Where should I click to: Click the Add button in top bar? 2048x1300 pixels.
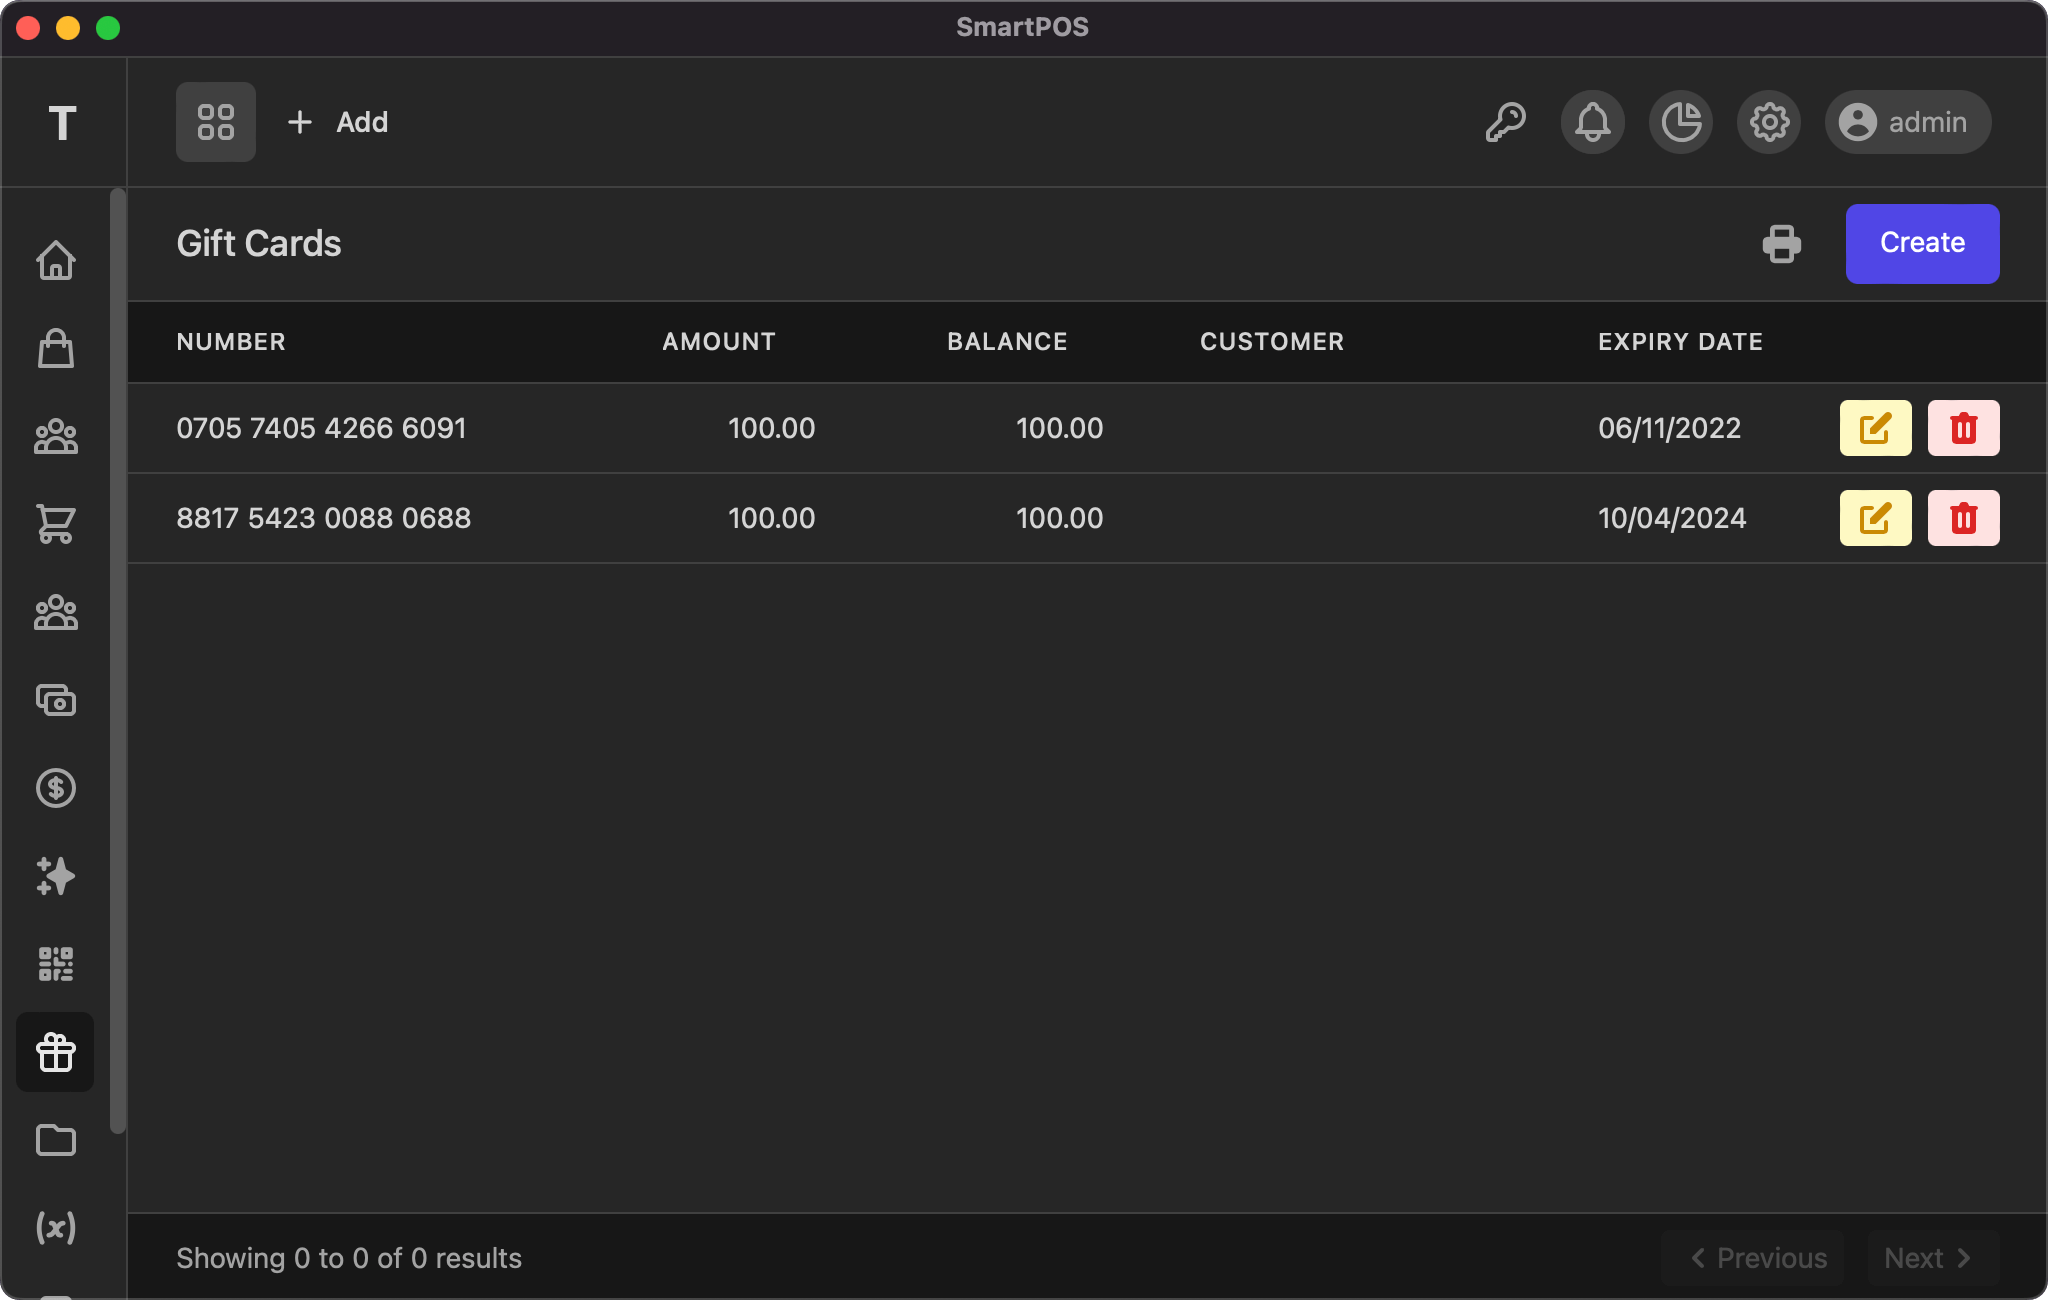(338, 122)
